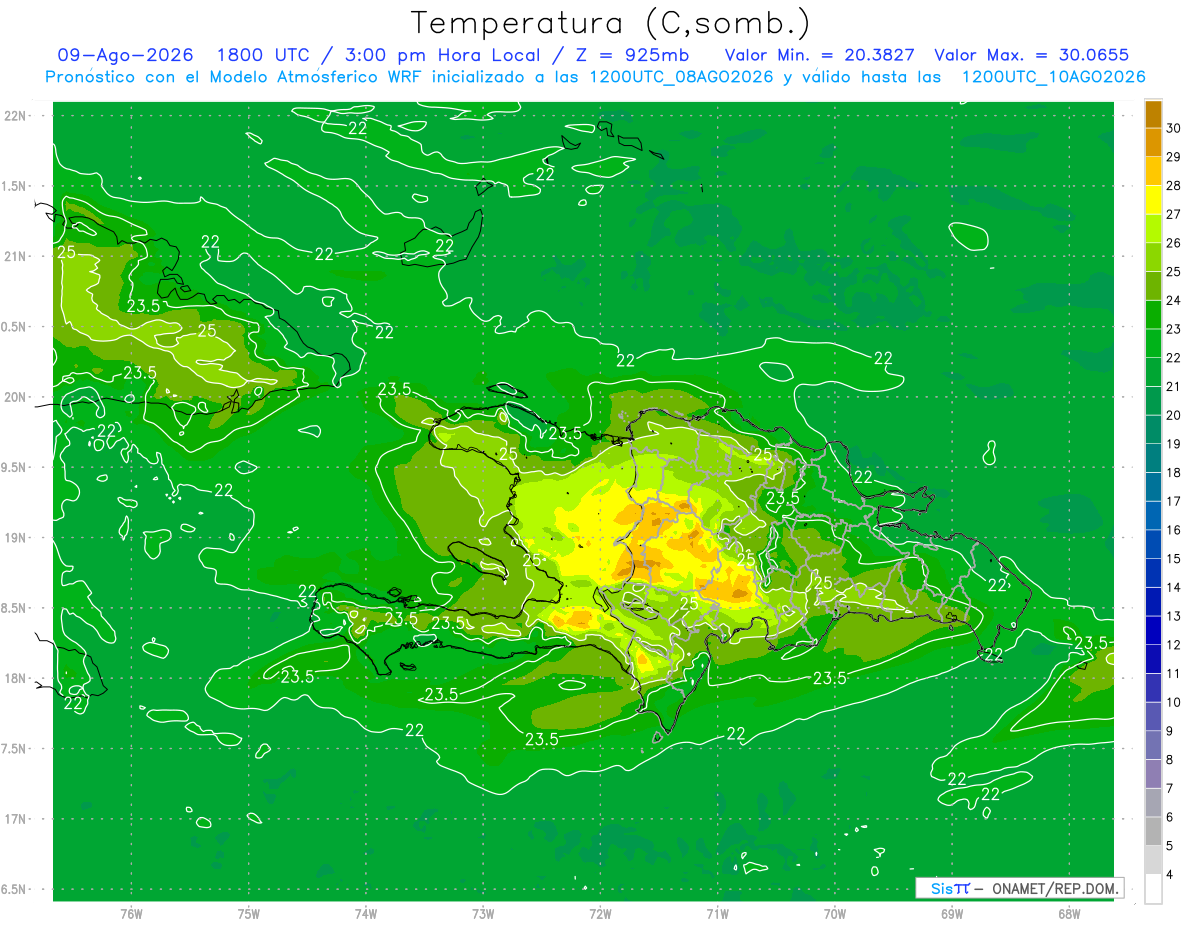1200x927 pixels.
Task: Click the '74W' longitude axis label
Action: (366, 914)
